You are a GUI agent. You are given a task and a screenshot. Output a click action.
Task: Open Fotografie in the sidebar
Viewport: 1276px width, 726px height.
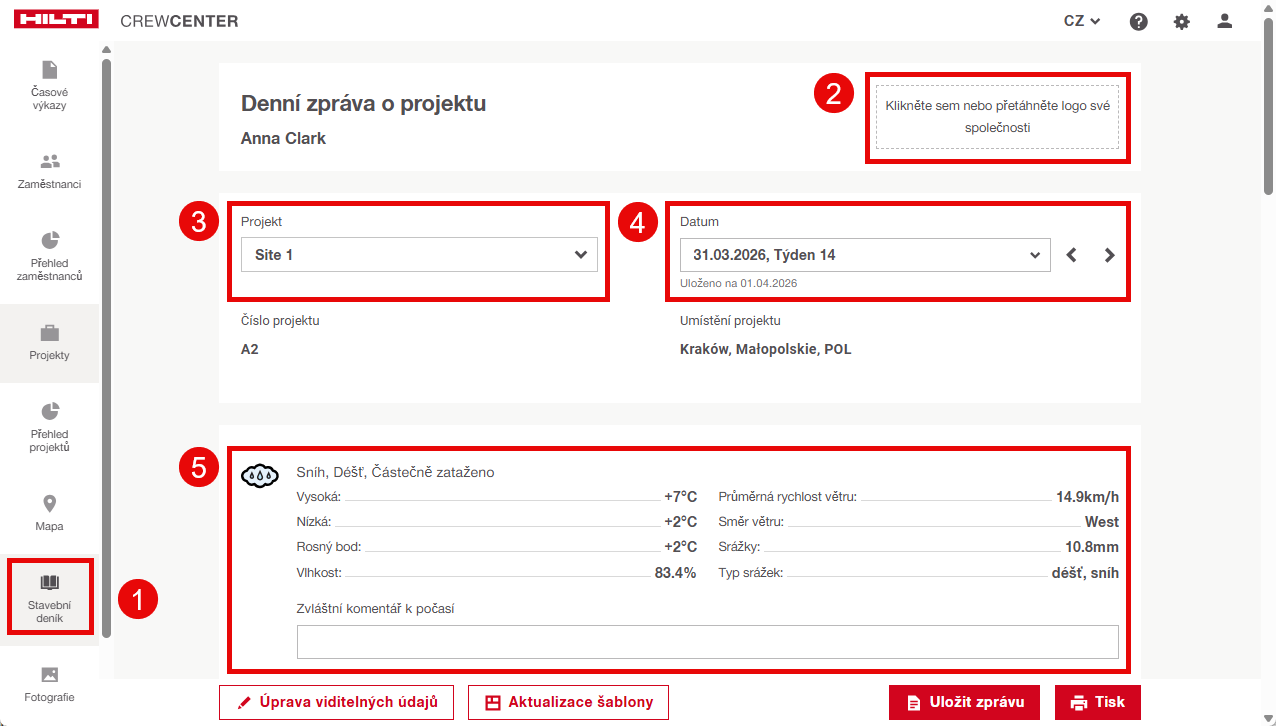[49, 684]
